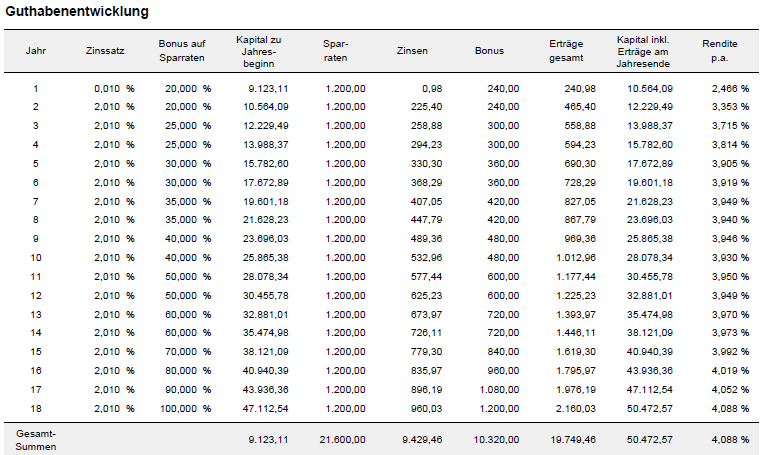
Task: Click the Zinssatz column header
Action: [106, 51]
